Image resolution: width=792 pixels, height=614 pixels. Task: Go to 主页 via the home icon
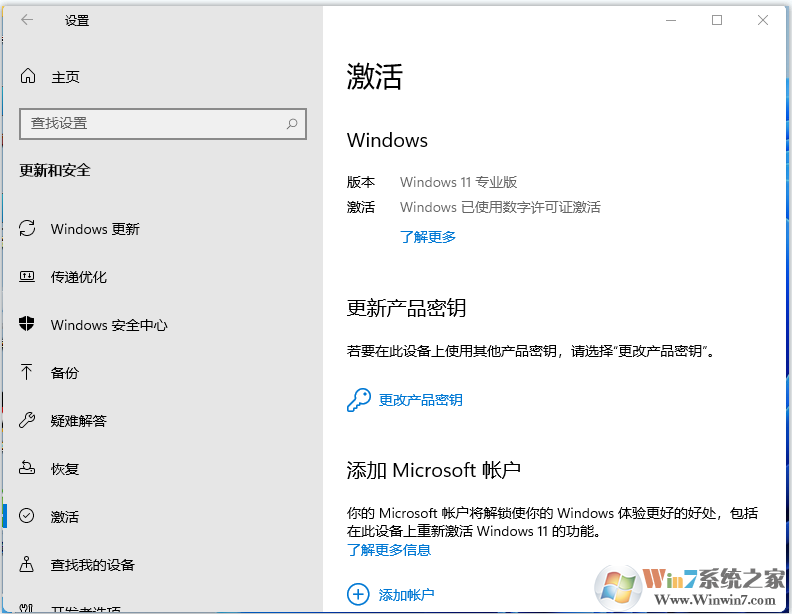pos(28,77)
